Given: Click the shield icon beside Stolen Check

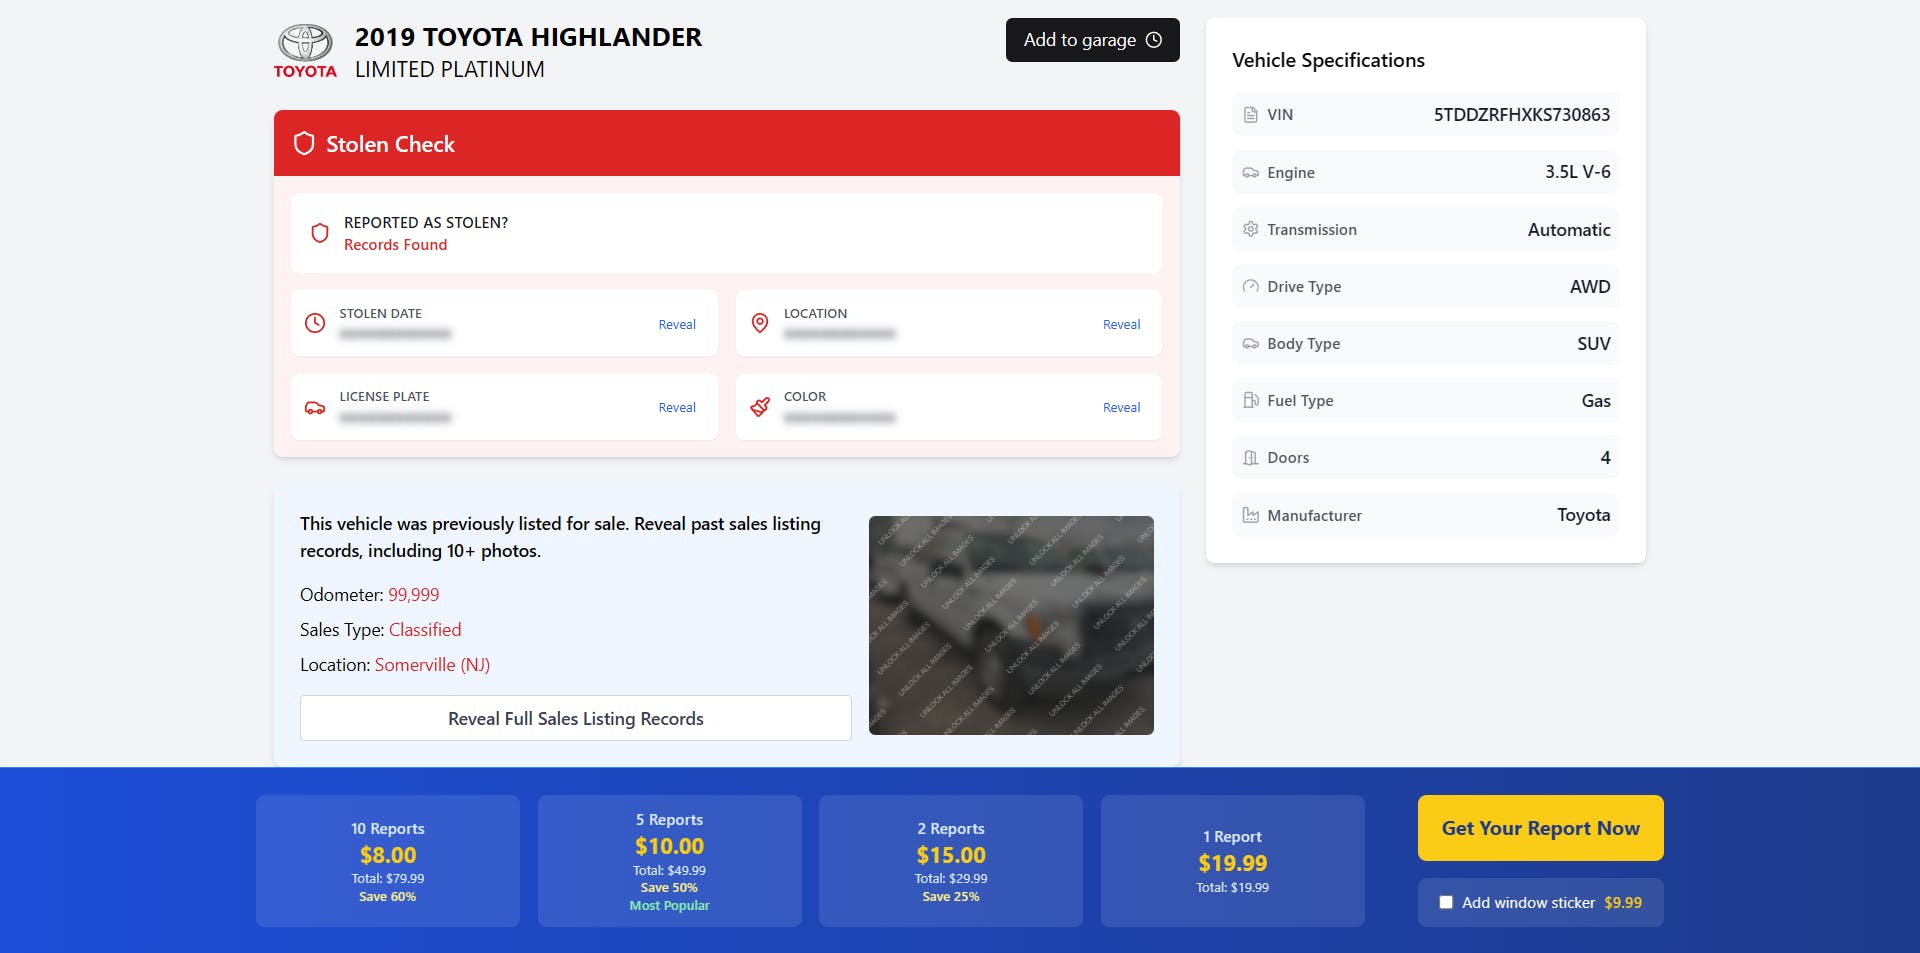Looking at the screenshot, I should (x=304, y=143).
